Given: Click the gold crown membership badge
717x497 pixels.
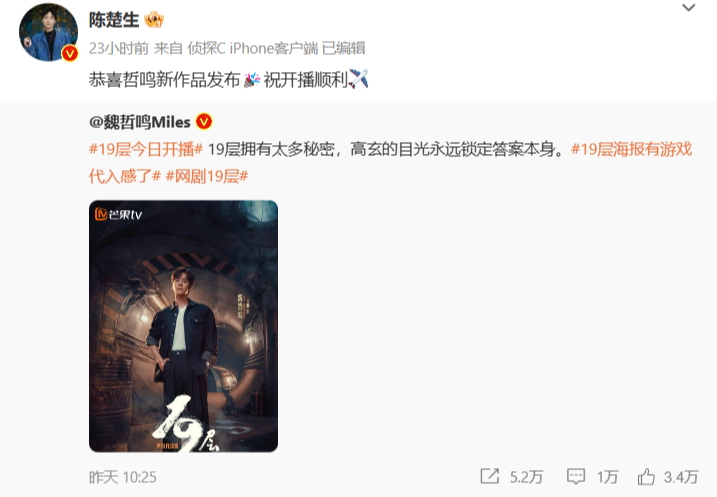Looking at the screenshot, I should click(154, 20).
